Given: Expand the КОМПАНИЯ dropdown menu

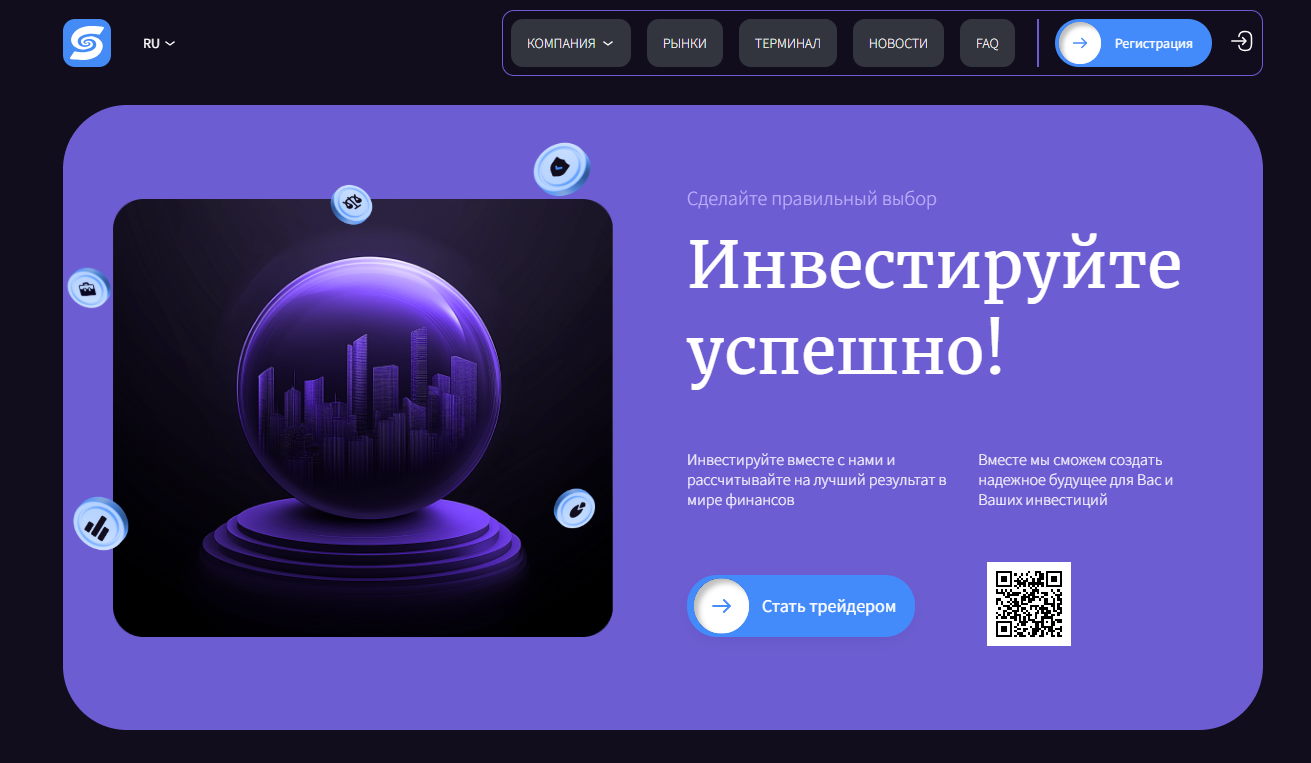Looking at the screenshot, I should tap(561, 43).
